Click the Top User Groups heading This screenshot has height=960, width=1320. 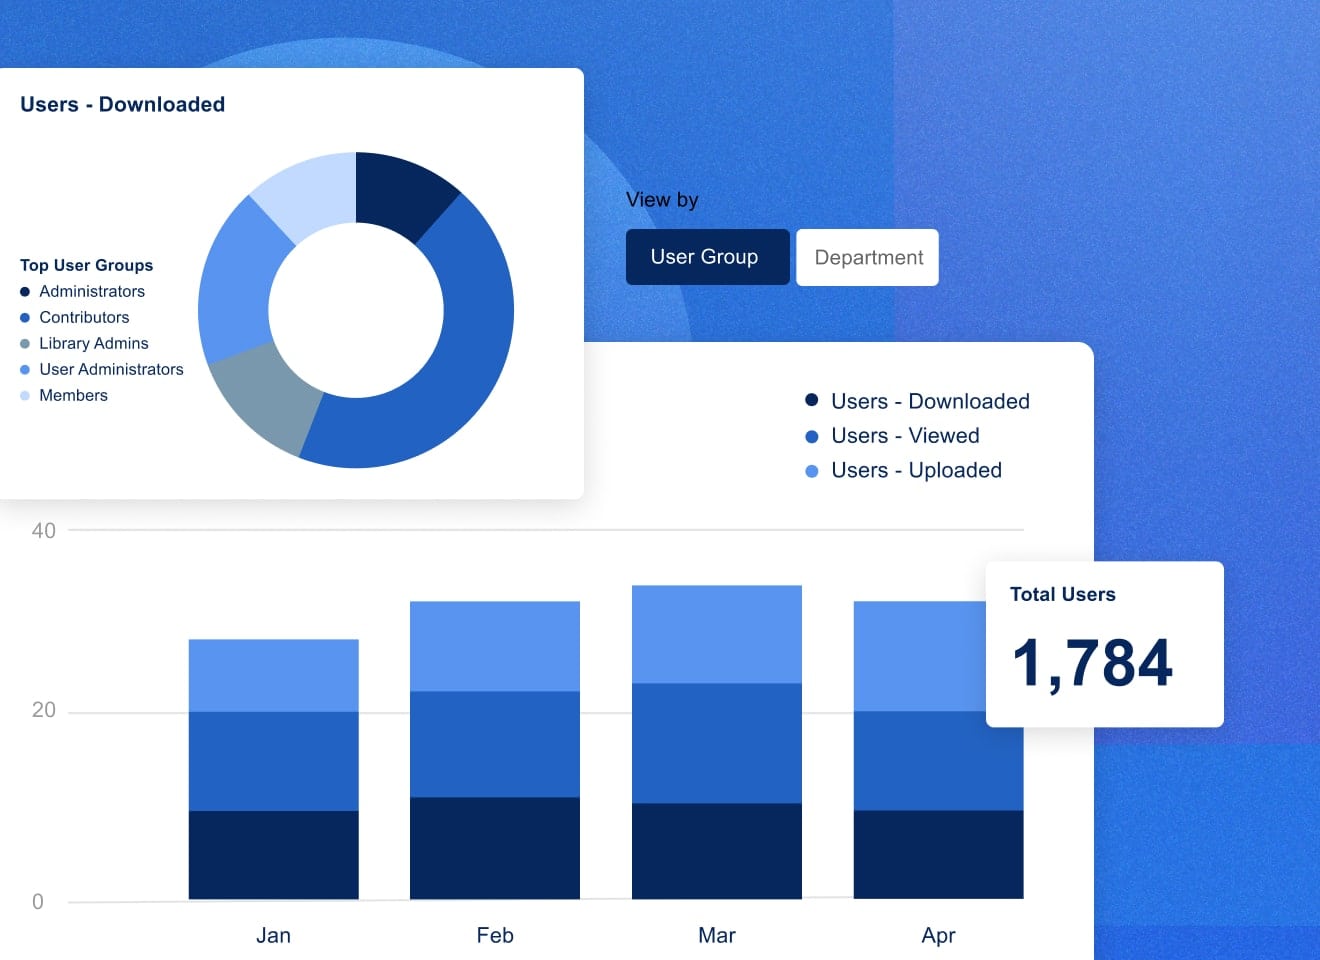click(x=86, y=265)
